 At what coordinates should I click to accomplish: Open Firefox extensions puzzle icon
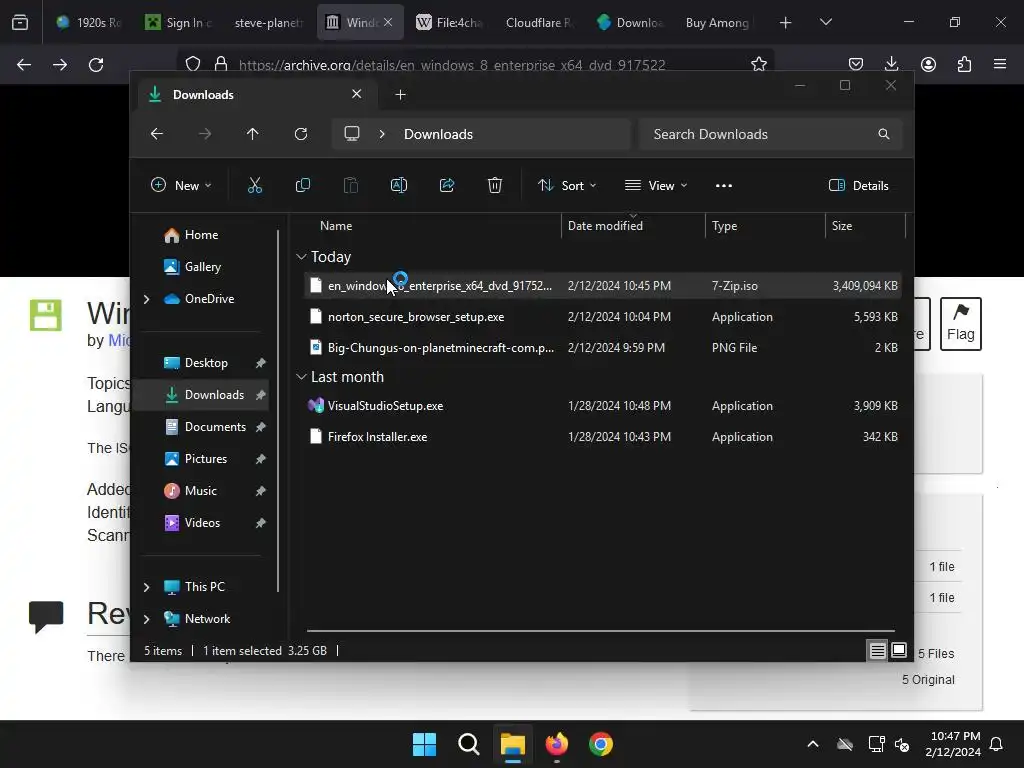(x=964, y=64)
